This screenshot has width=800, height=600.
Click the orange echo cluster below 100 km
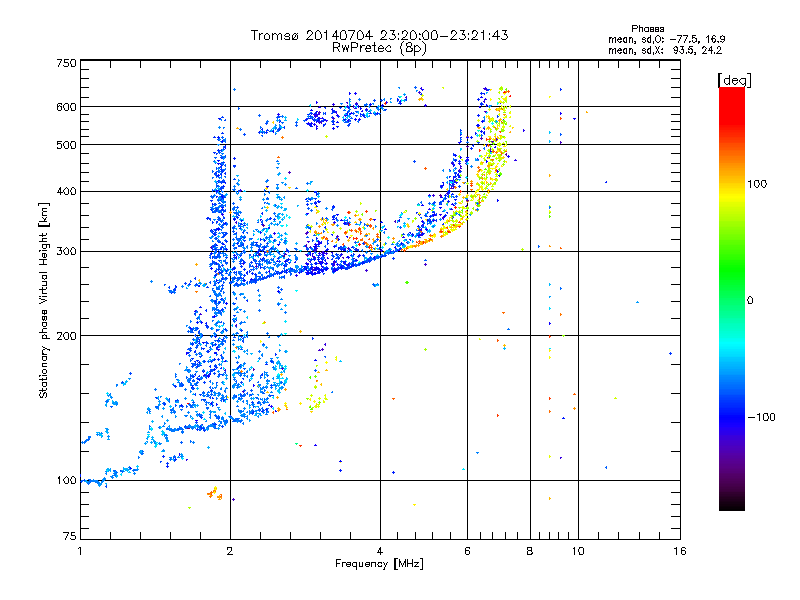coord(214,493)
